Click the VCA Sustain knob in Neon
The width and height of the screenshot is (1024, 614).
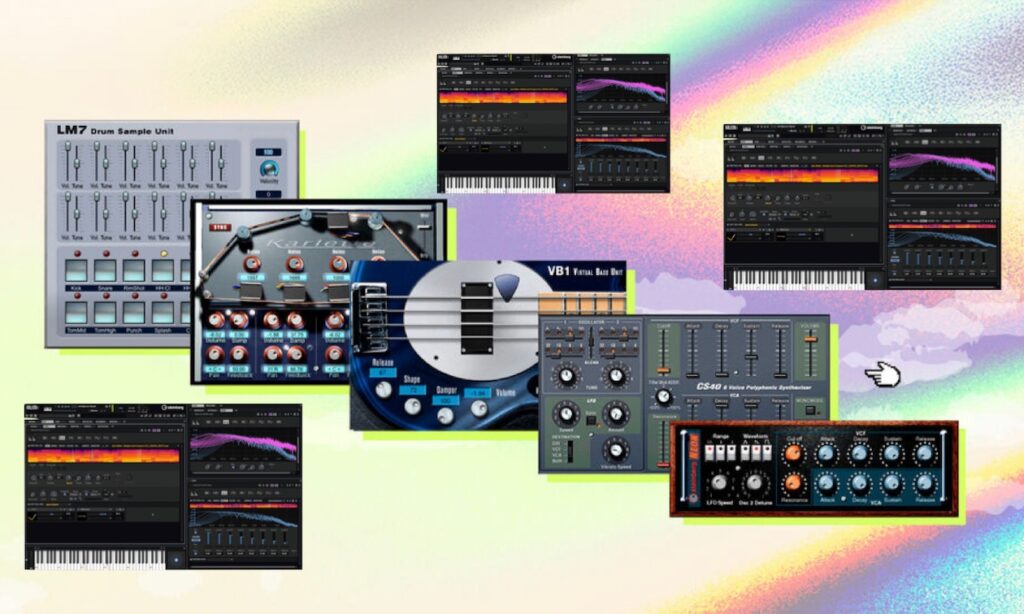pos(892,483)
